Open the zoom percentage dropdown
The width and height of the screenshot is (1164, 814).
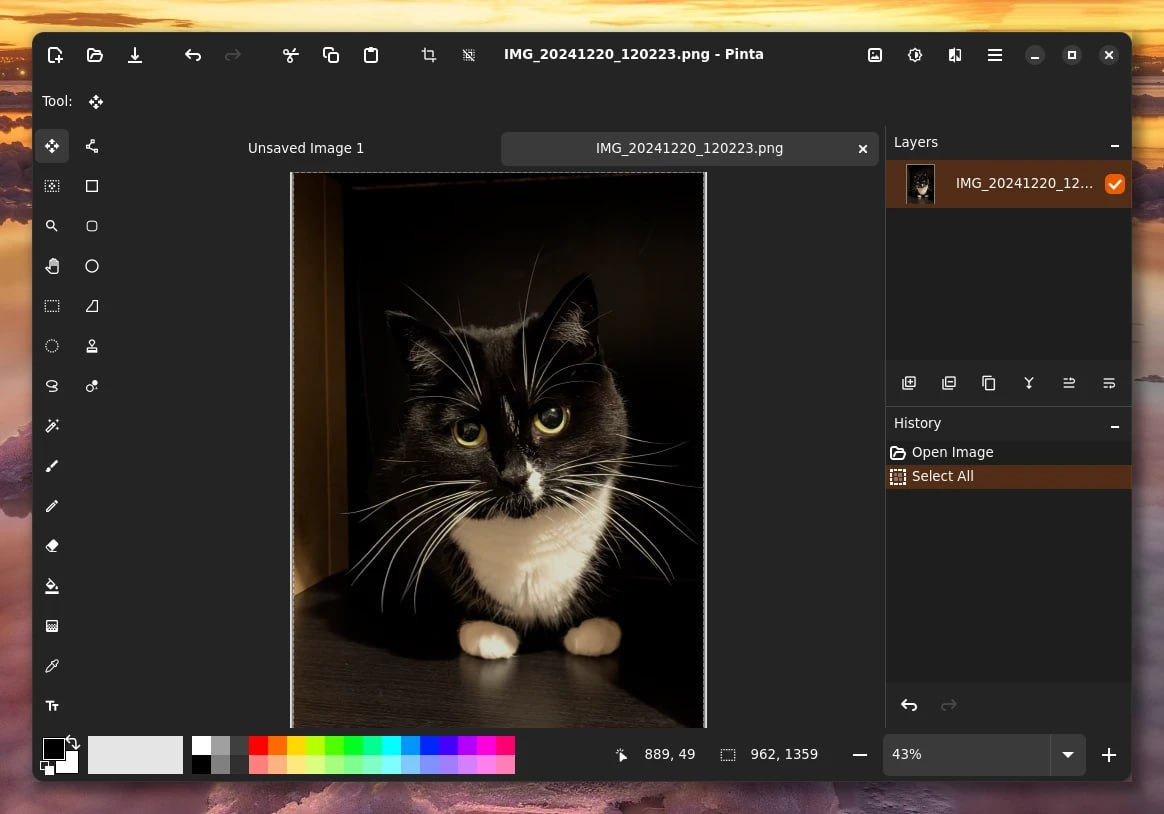(x=1067, y=755)
